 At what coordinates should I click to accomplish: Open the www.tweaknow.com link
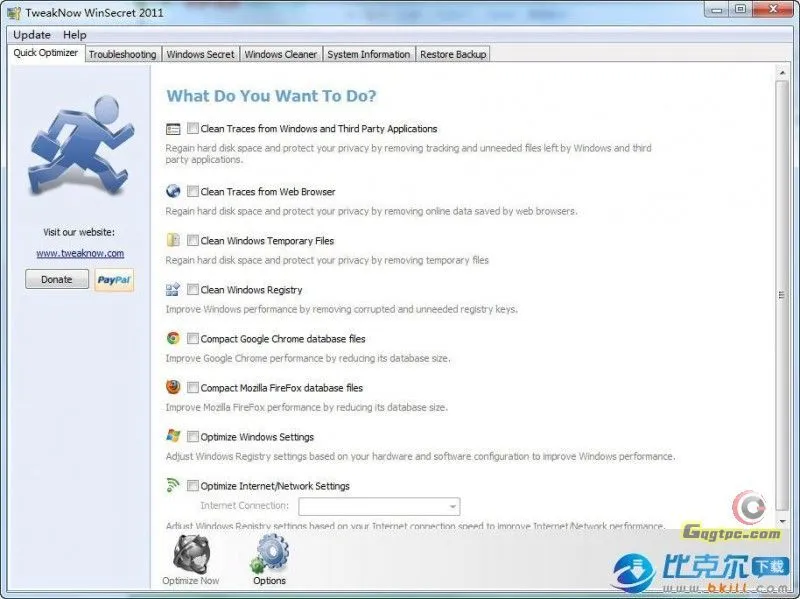coord(80,254)
